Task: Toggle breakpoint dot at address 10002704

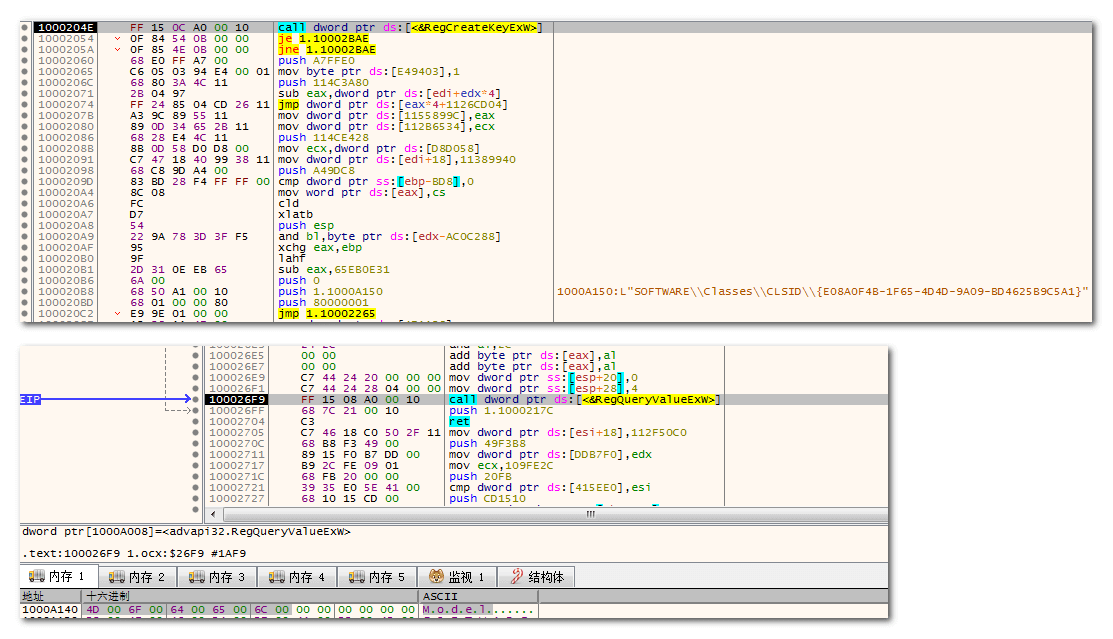Action: click(x=196, y=422)
